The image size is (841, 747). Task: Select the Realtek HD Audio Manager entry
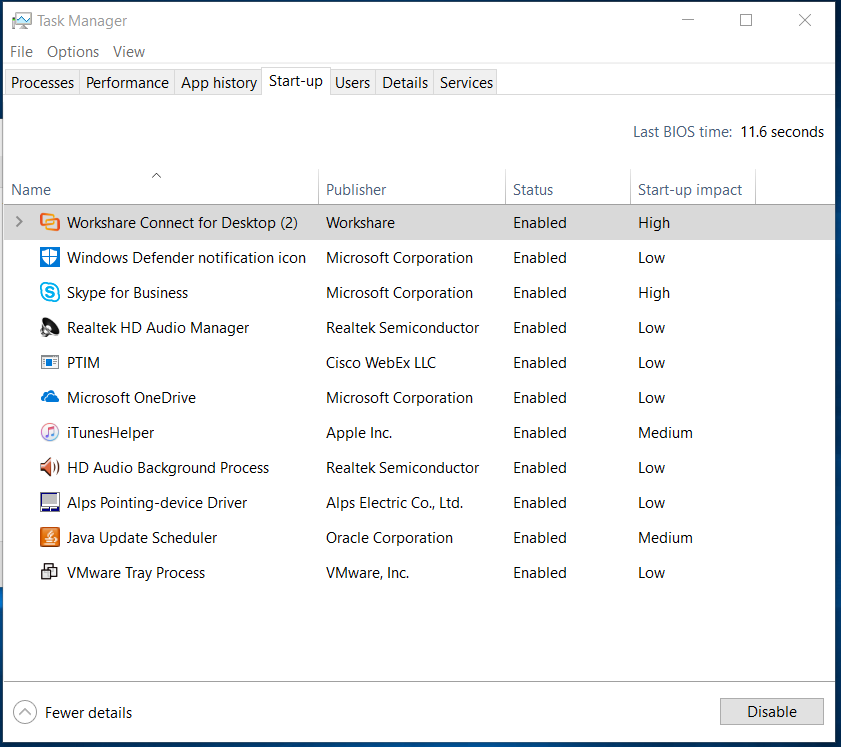[419, 328]
